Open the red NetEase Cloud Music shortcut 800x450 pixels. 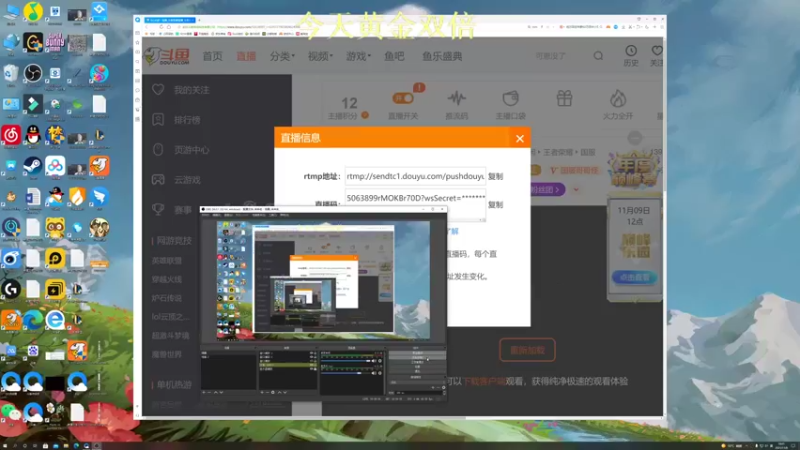click(x=11, y=135)
